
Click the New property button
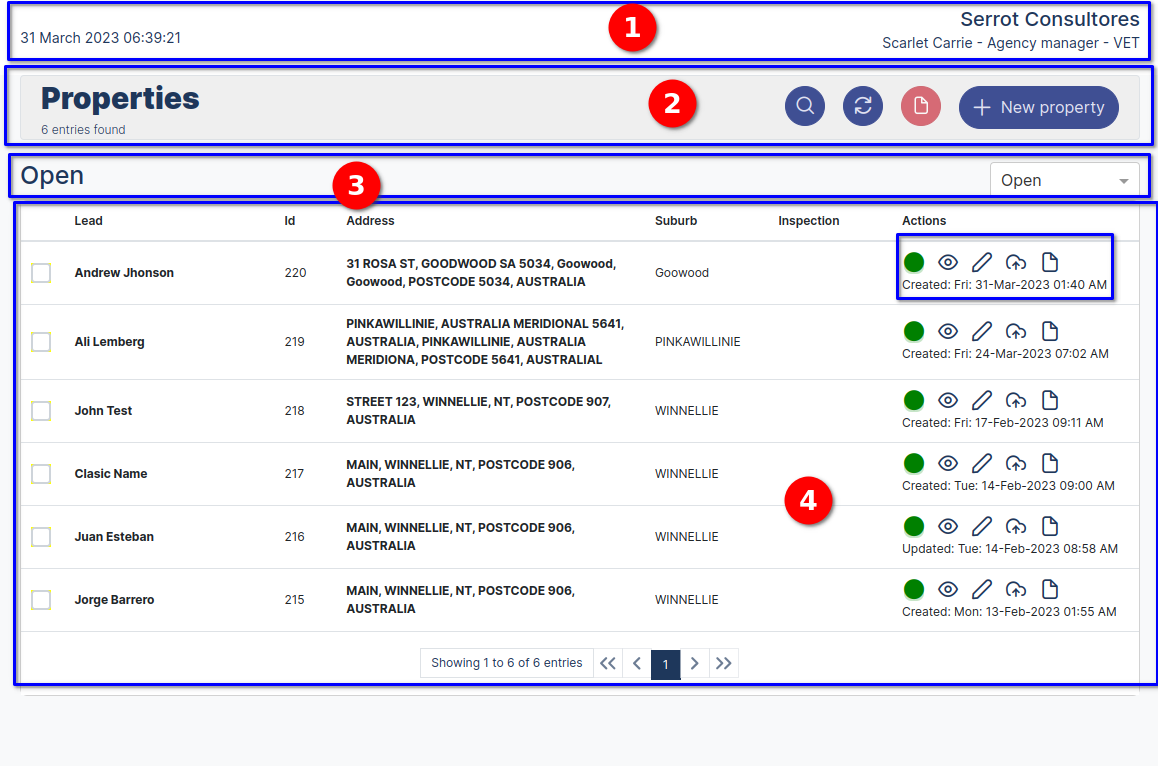coord(1038,107)
